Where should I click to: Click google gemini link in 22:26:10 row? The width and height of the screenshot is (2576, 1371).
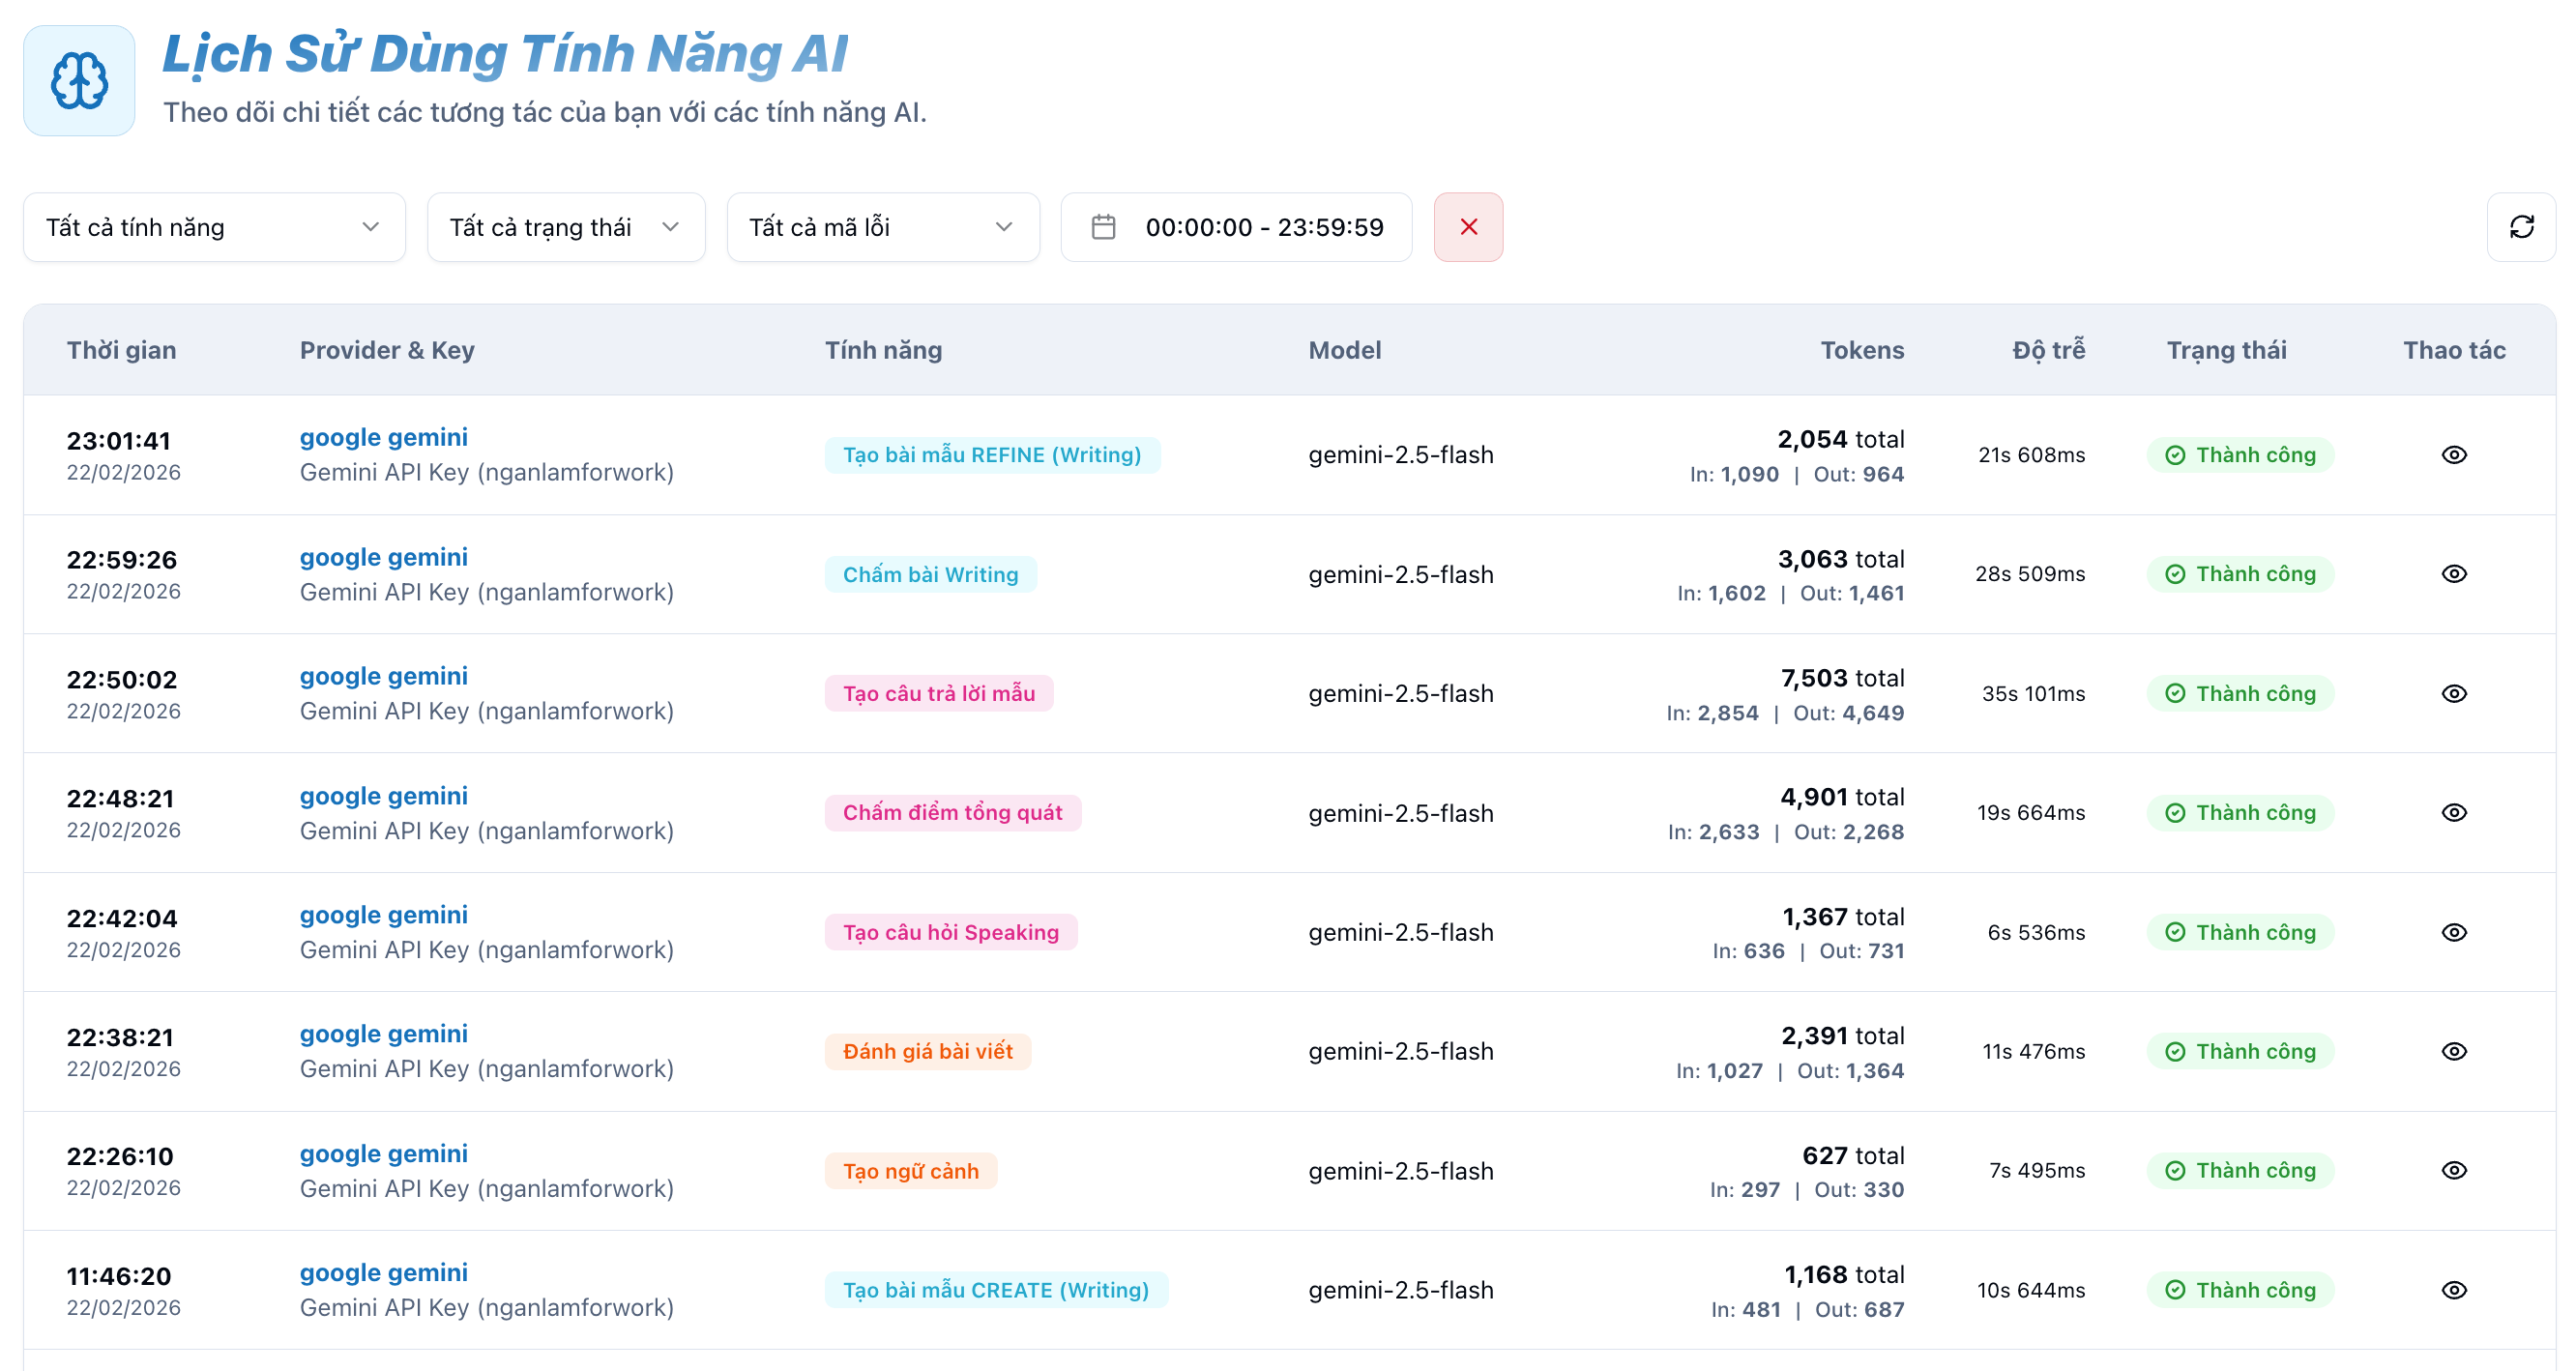[x=383, y=1153]
